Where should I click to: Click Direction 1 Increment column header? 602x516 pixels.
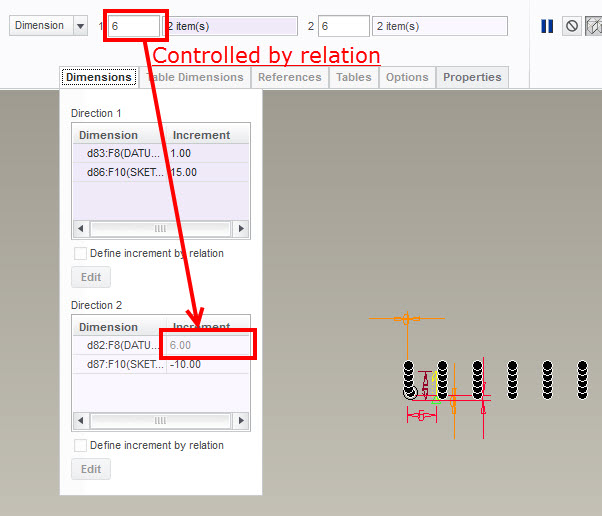[x=208, y=135]
